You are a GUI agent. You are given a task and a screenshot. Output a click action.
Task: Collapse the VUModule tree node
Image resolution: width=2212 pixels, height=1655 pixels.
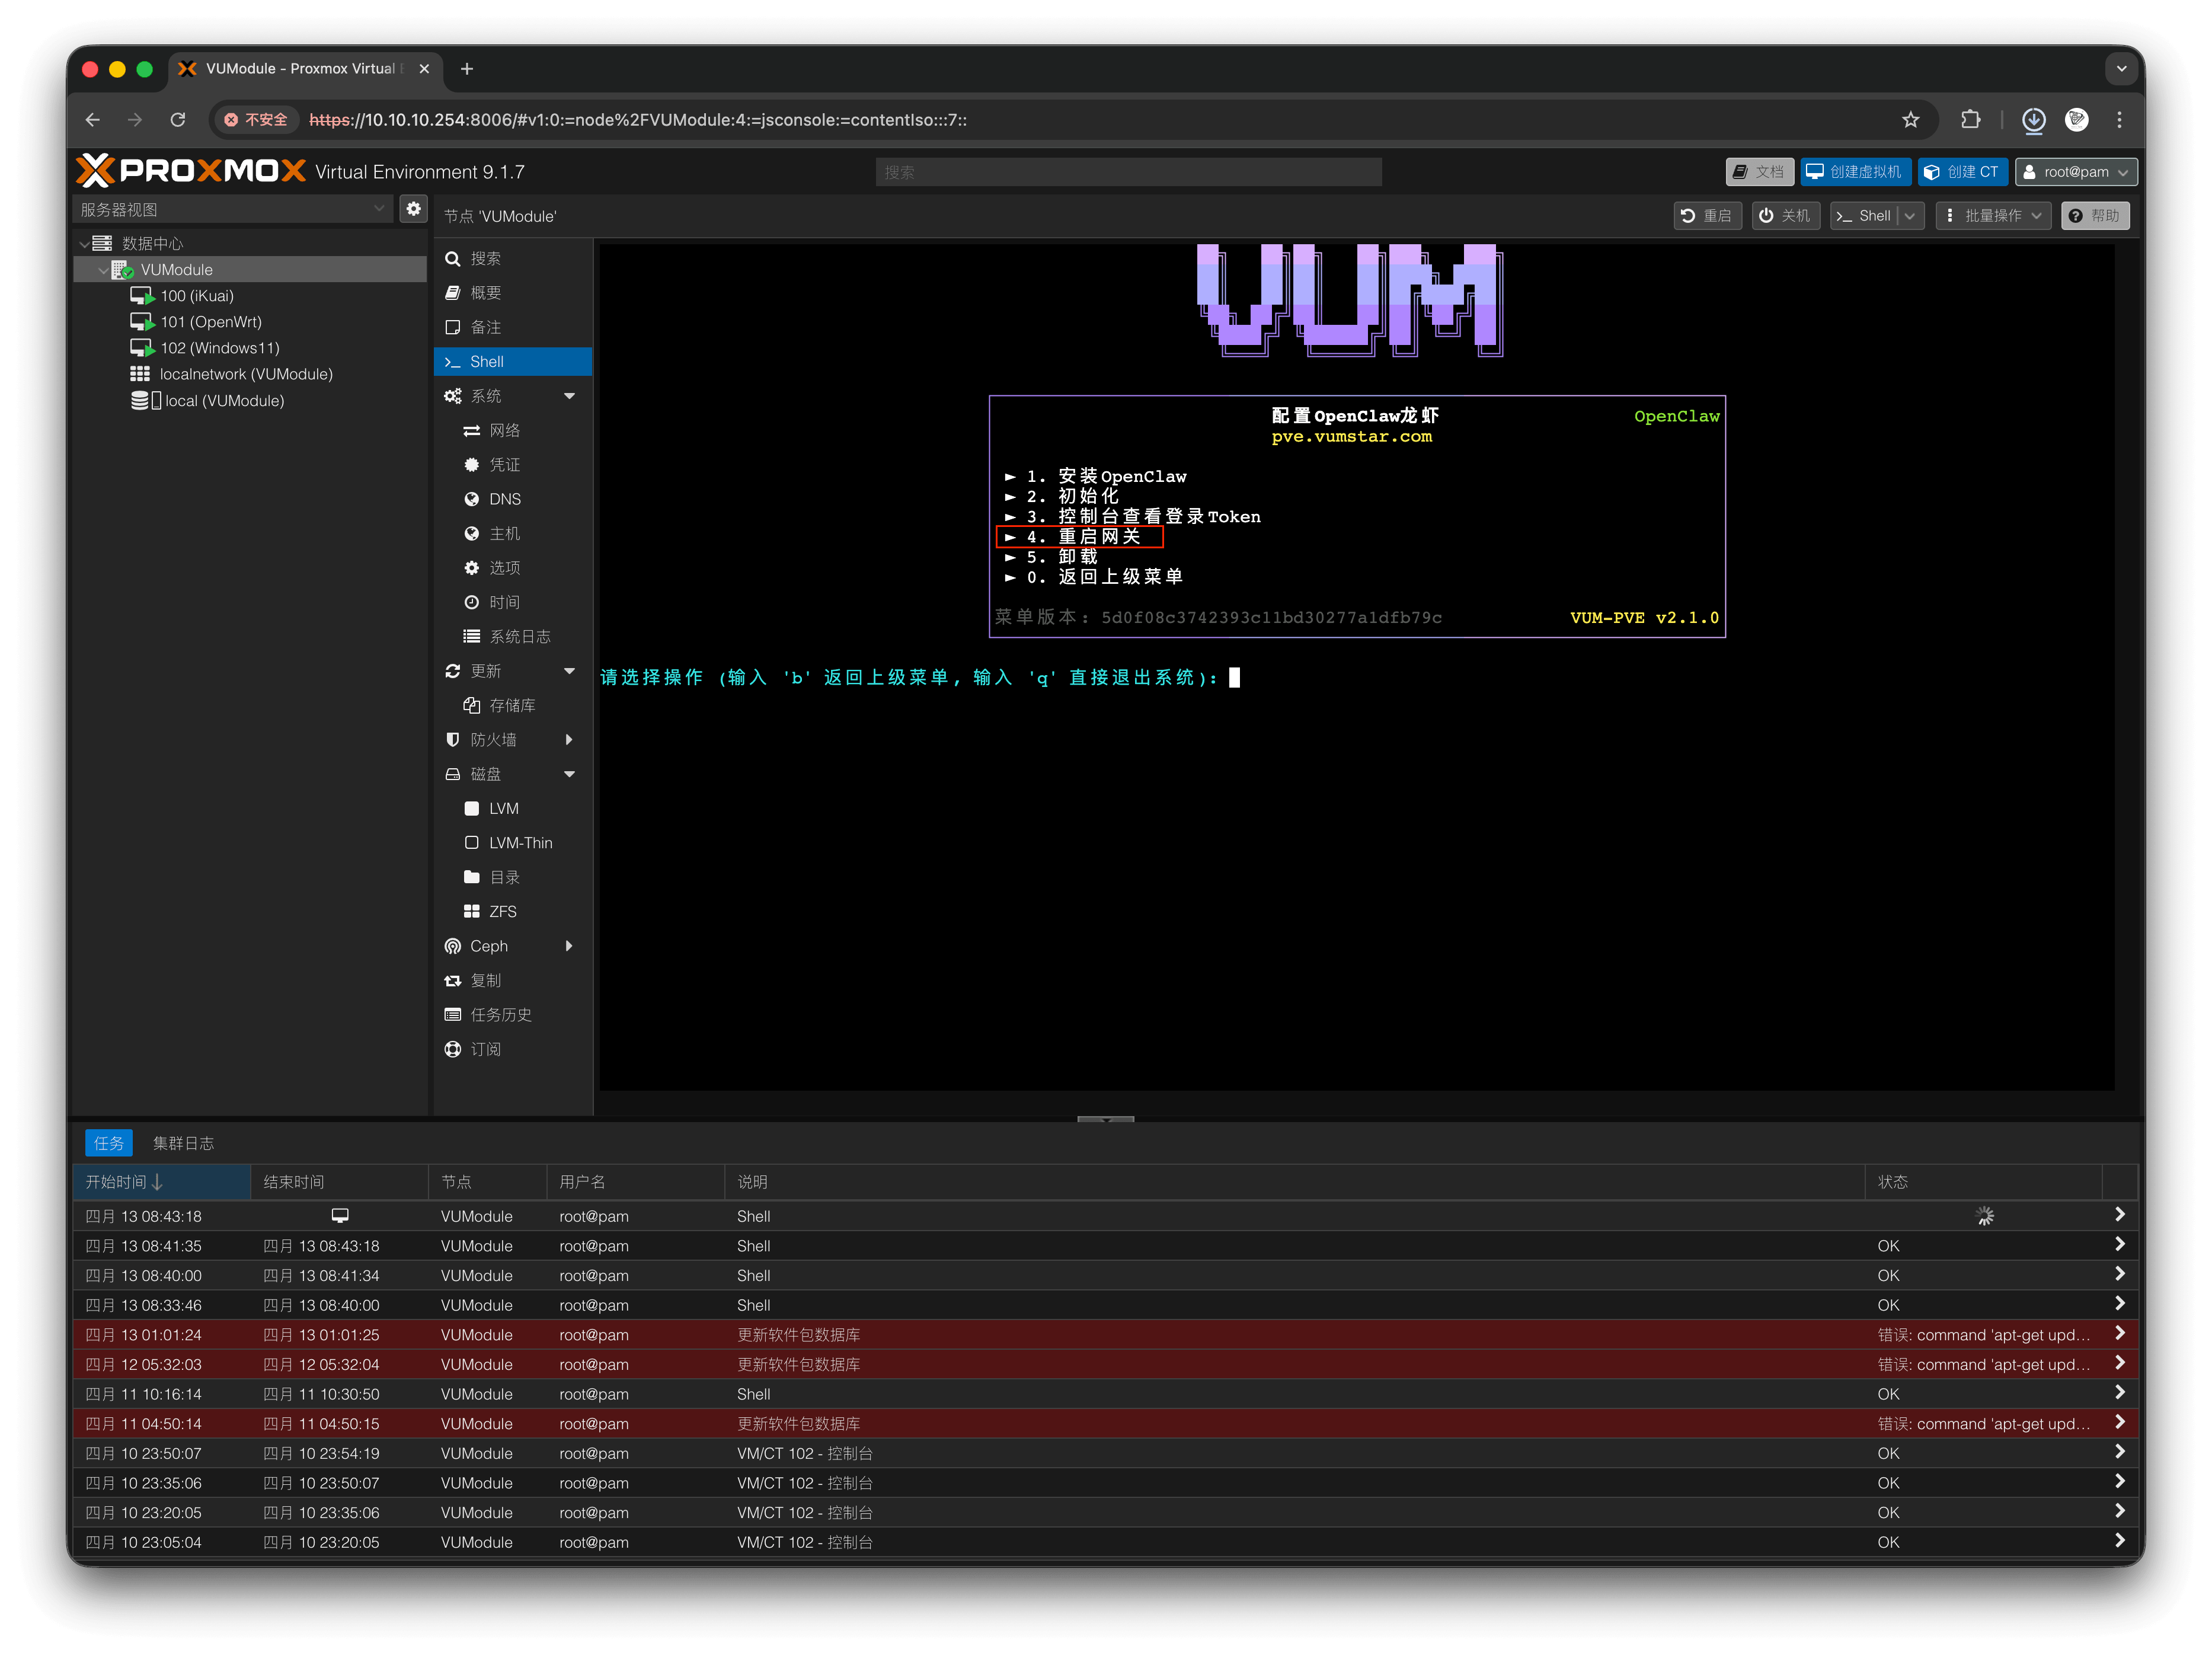[103, 270]
